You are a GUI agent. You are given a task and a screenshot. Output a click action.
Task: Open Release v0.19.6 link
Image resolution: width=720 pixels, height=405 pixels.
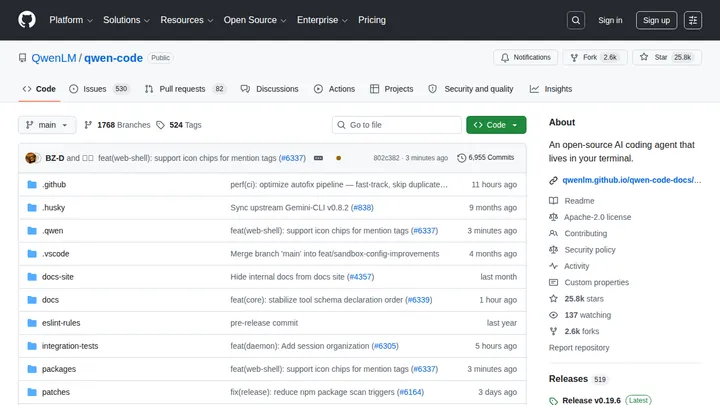591,400
